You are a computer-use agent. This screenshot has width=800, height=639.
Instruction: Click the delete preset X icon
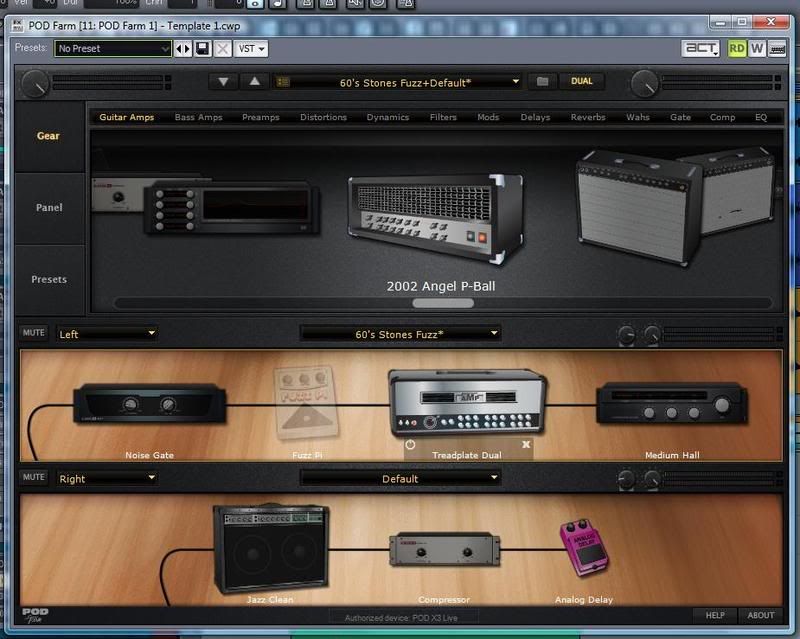click(223, 49)
